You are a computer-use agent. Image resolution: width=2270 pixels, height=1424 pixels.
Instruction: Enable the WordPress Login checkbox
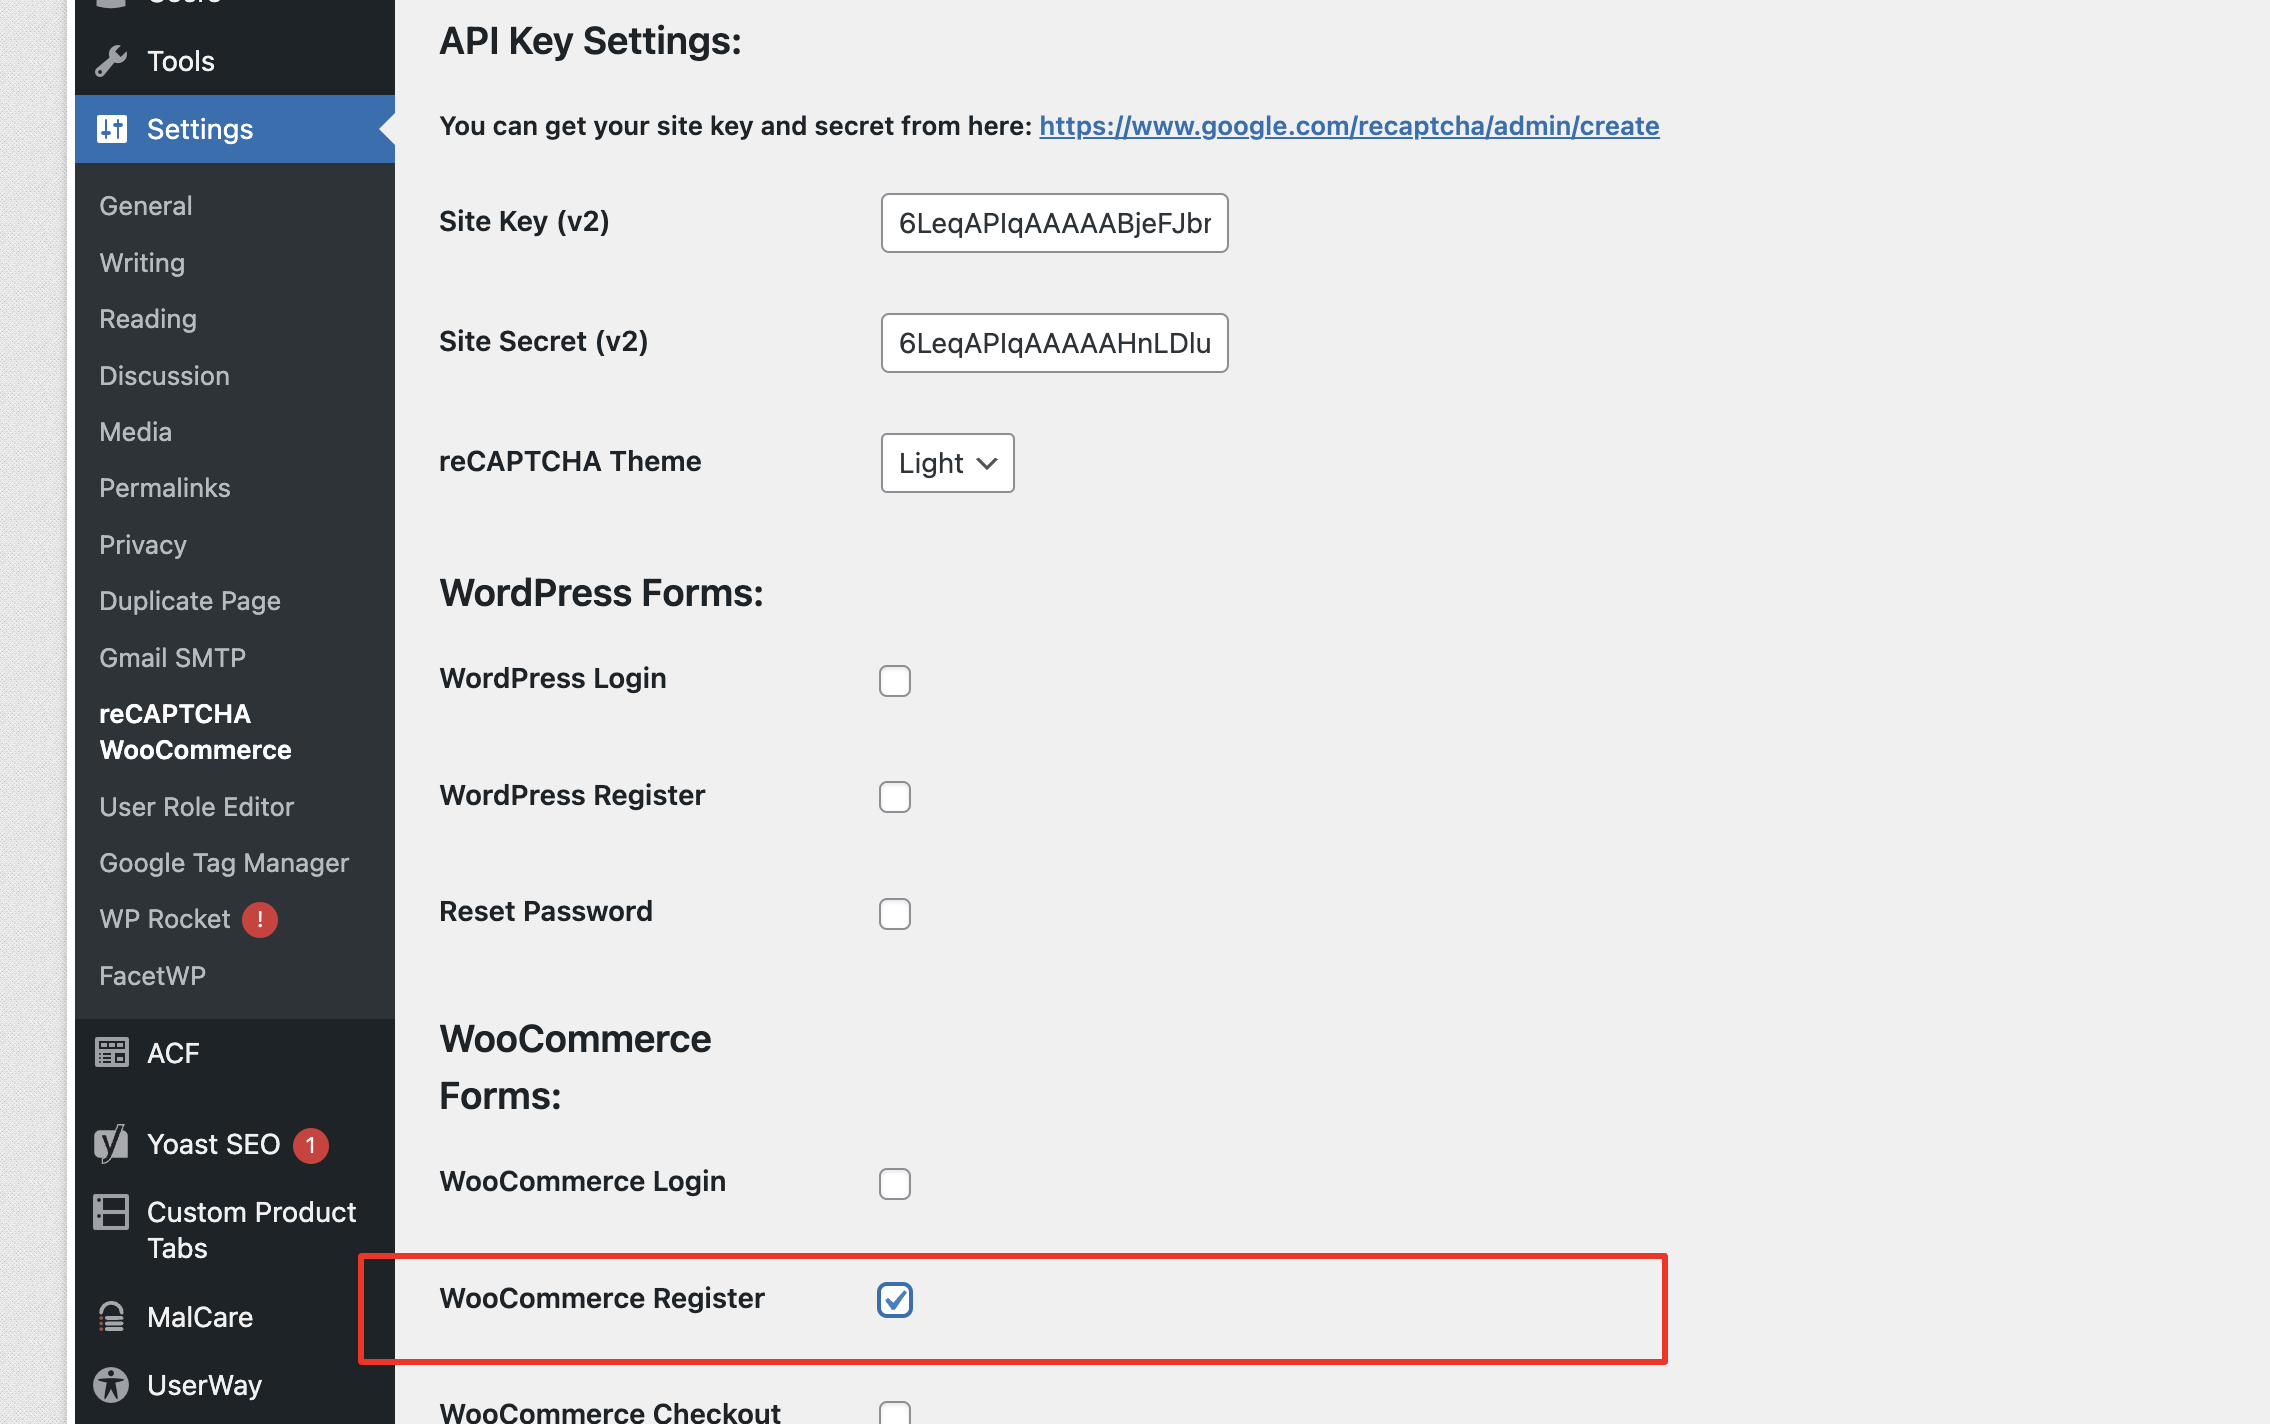click(x=895, y=681)
